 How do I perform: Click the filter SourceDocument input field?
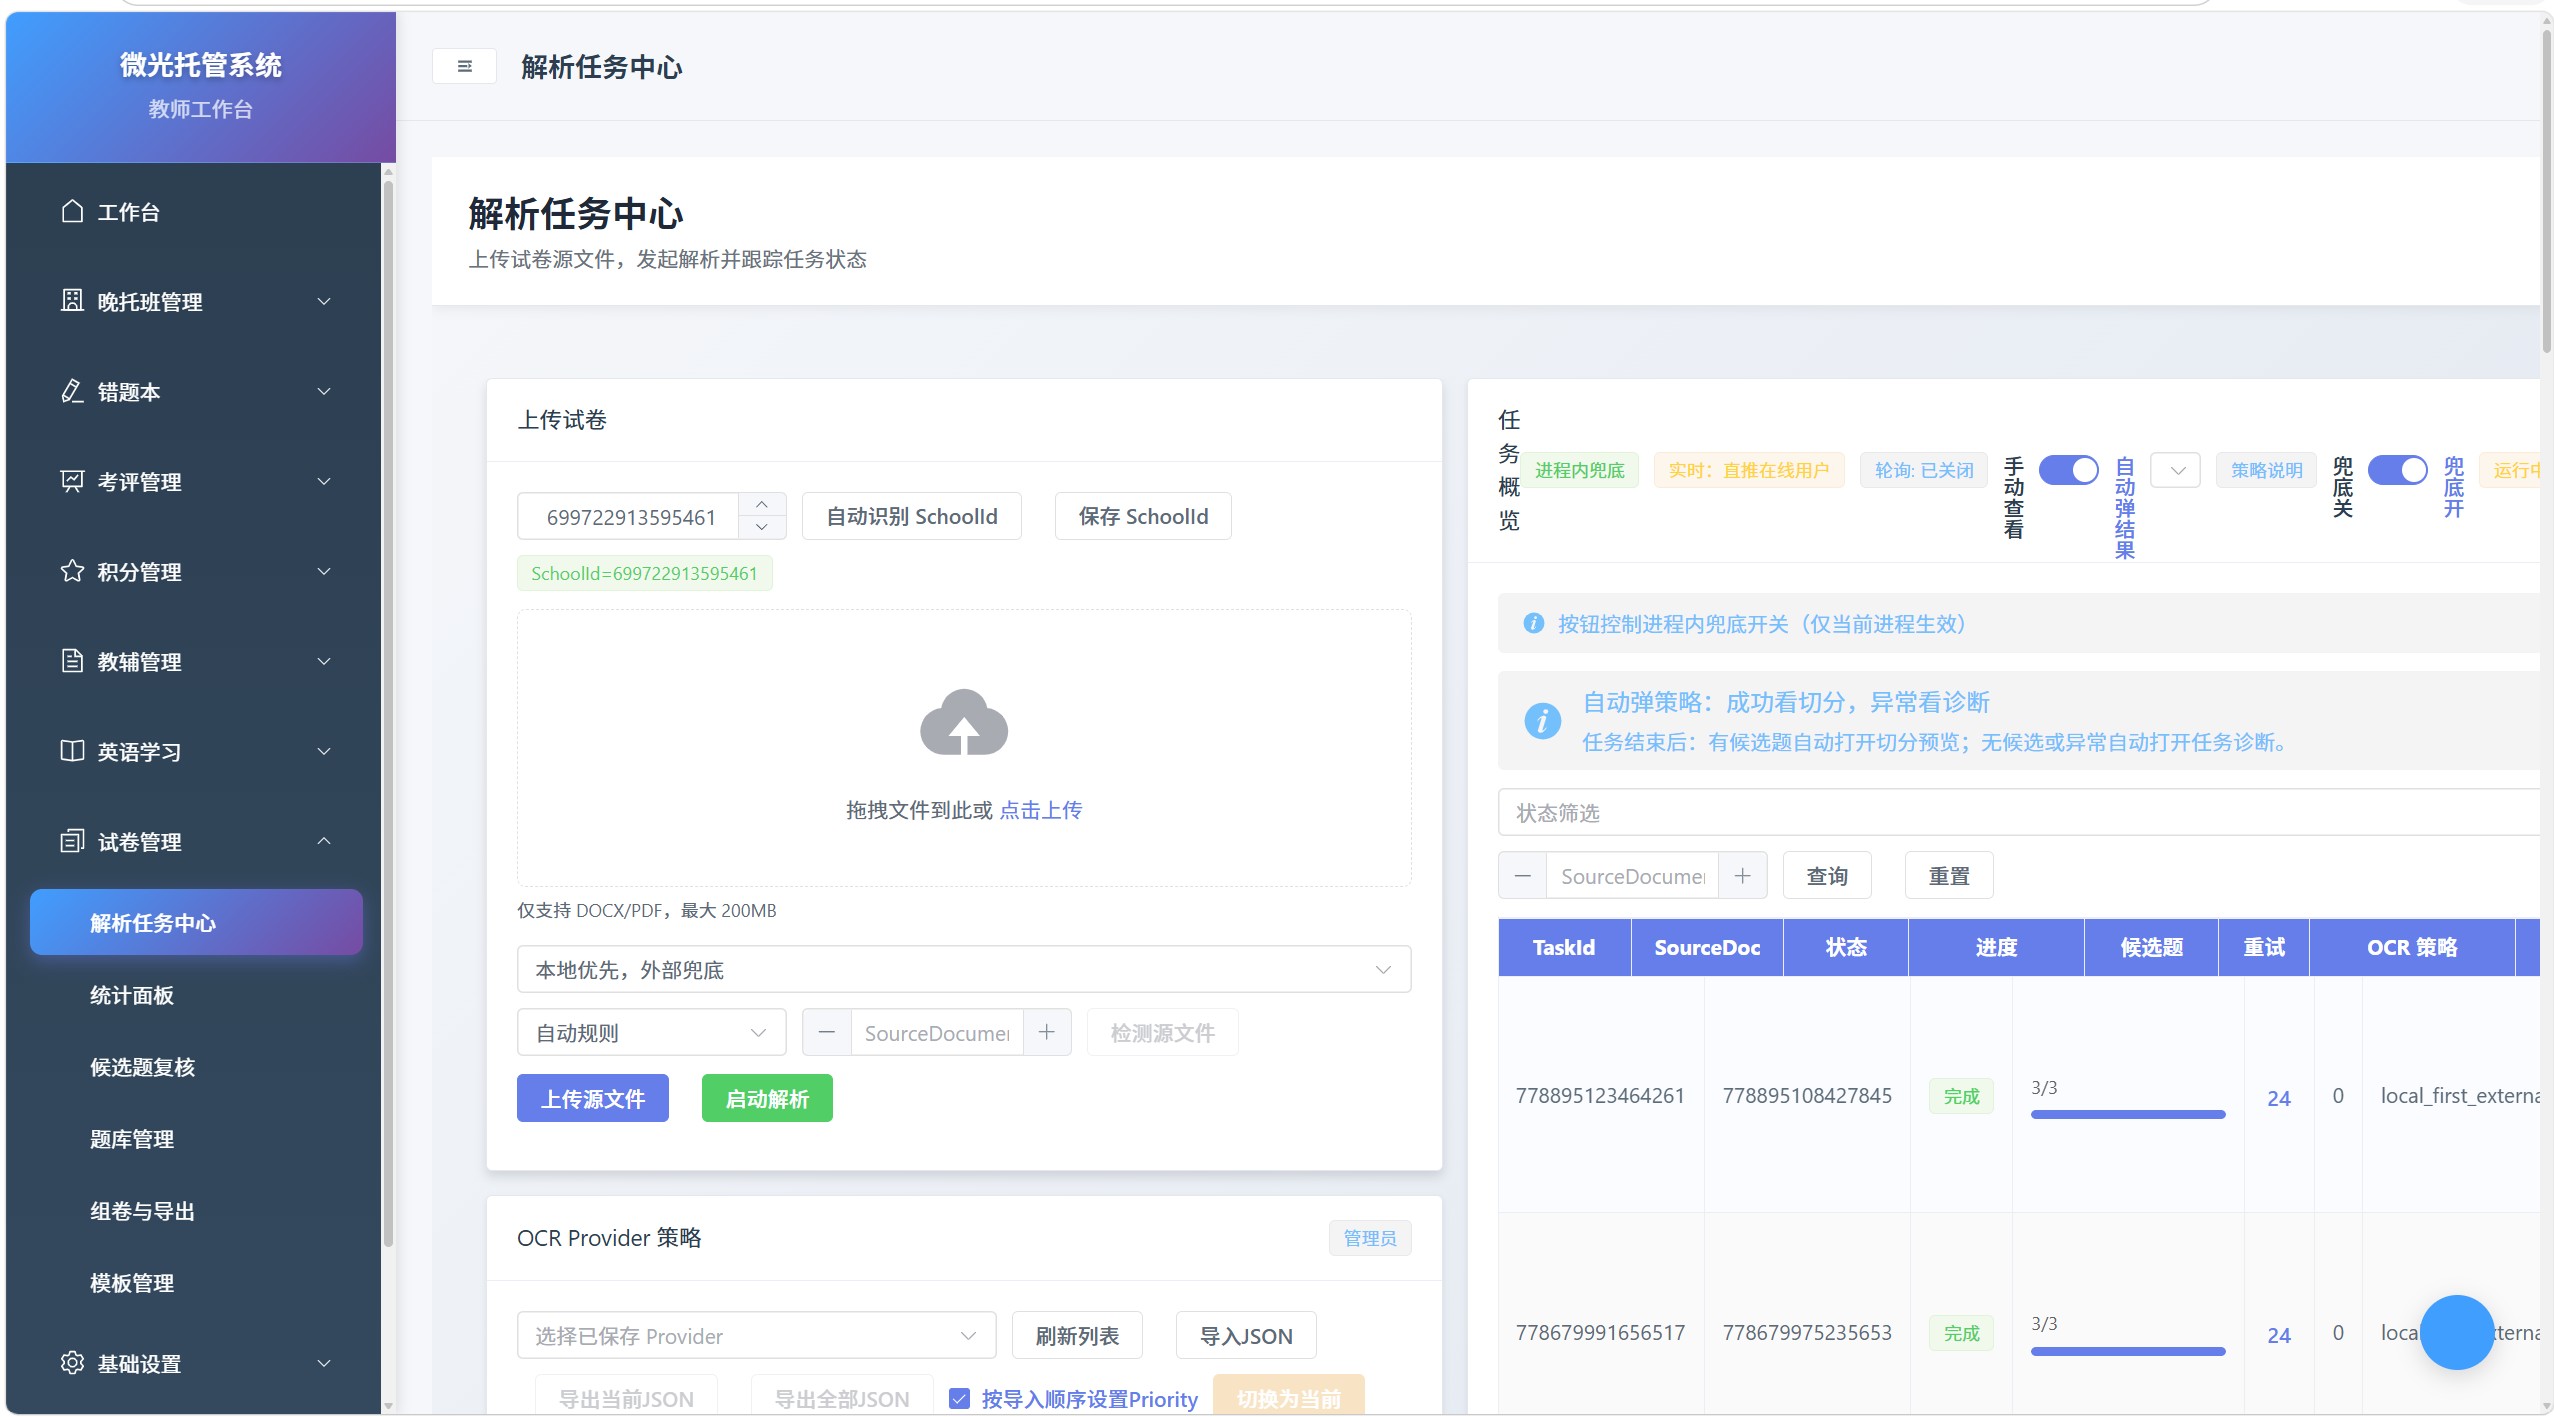point(1633,876)
